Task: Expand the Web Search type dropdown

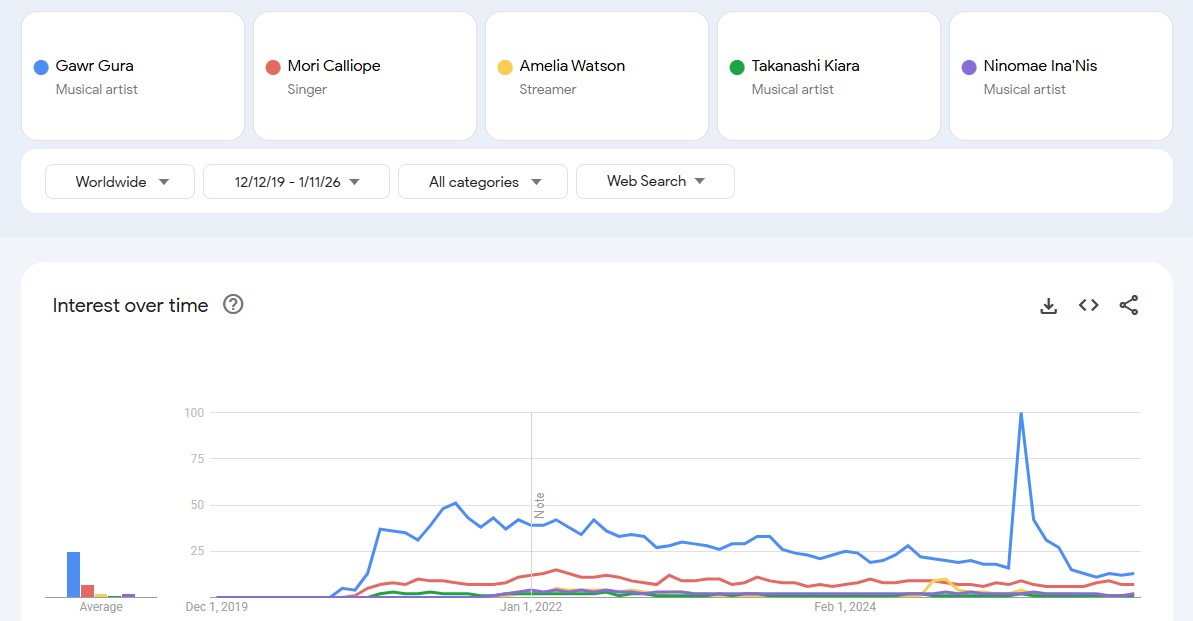Action: point(655,181)
